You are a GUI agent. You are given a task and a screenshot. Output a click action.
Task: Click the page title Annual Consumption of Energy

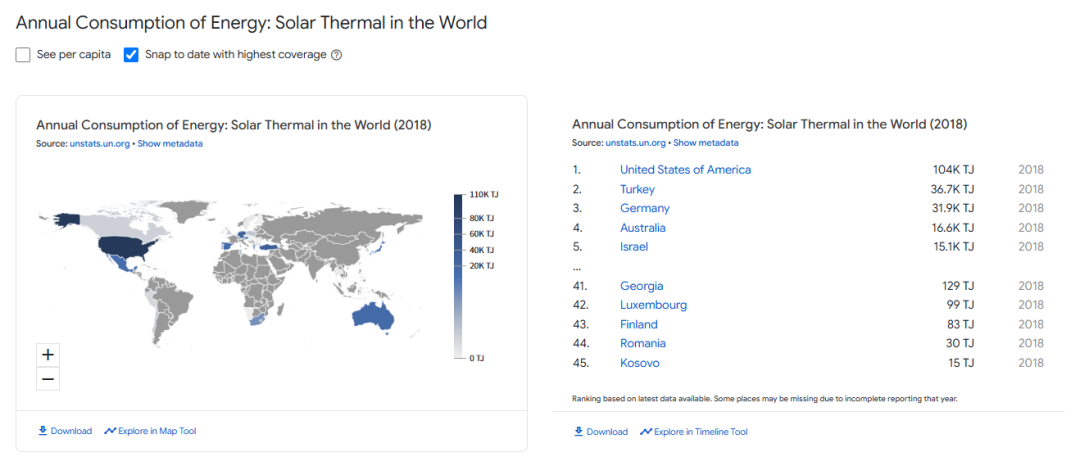(251, 23)
